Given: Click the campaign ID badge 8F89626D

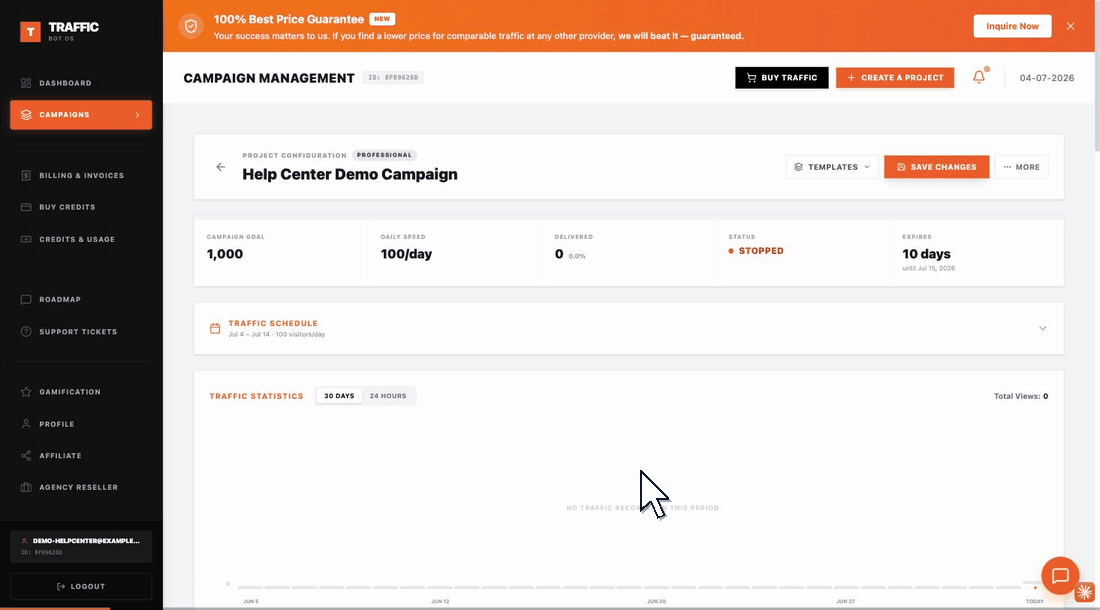Looking at the screenshot, I should click(394, 78).
